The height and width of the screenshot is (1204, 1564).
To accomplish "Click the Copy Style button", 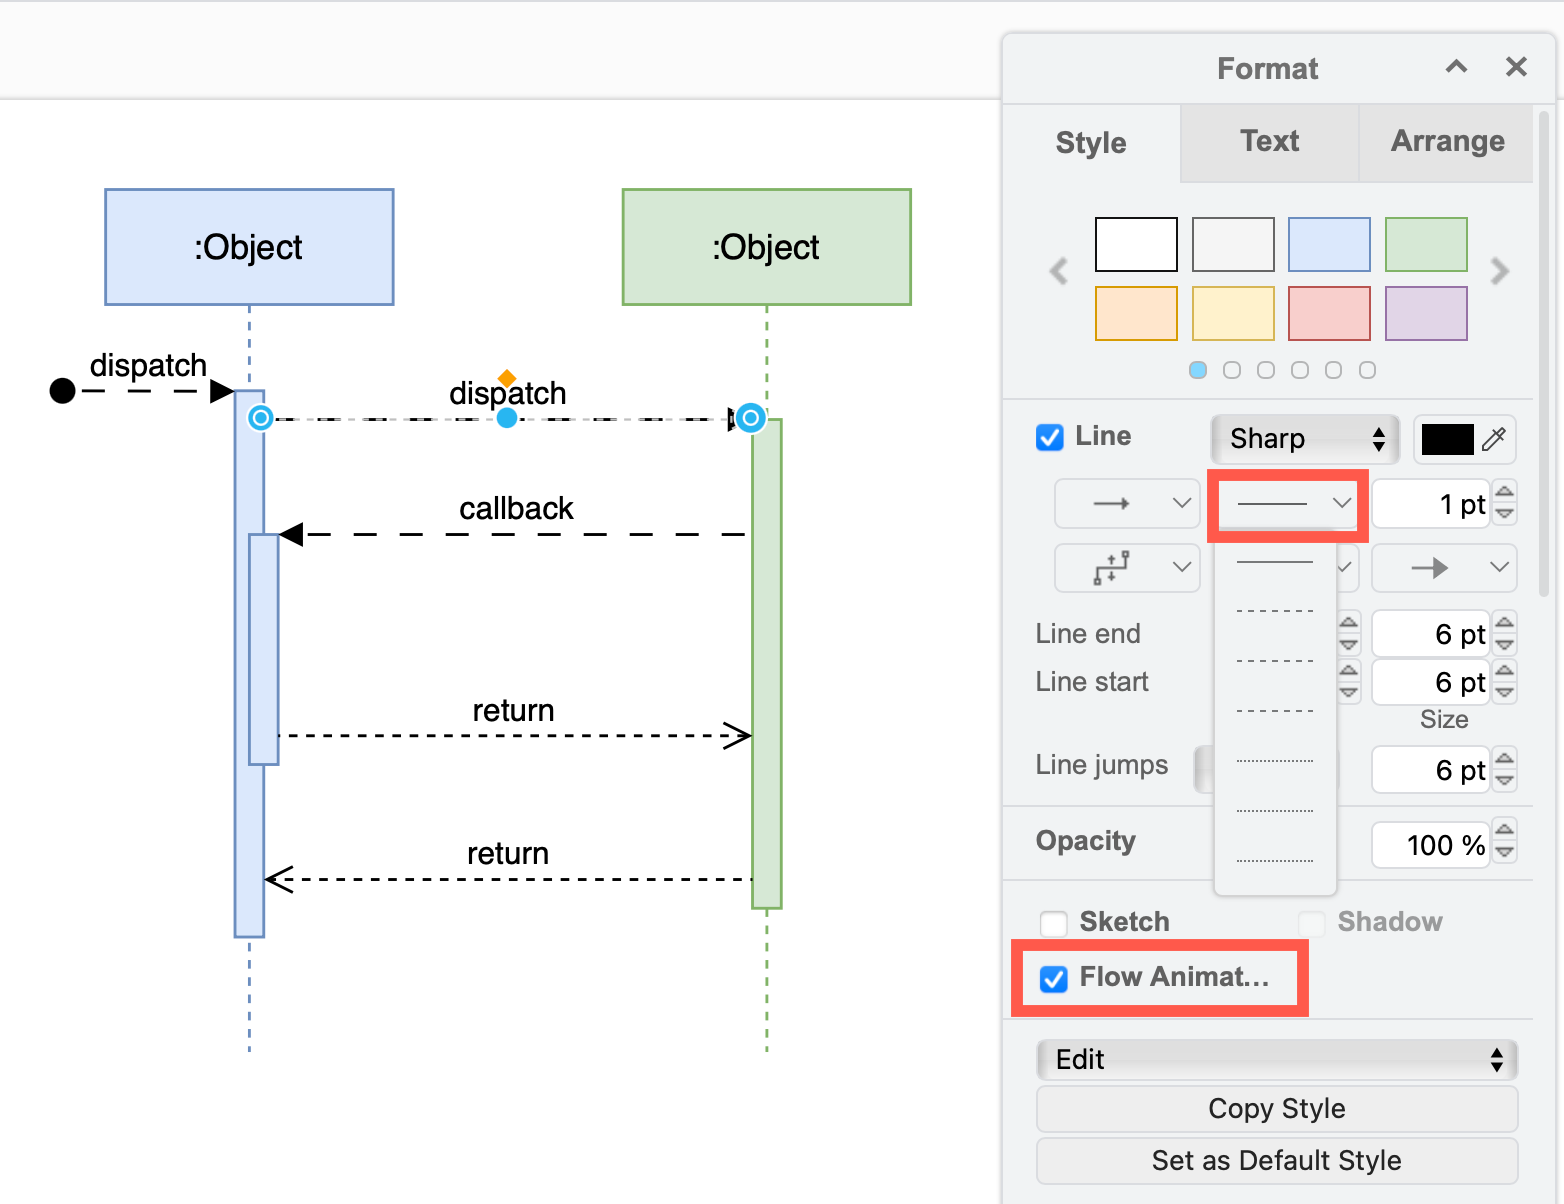I will coord(1275,1108).
